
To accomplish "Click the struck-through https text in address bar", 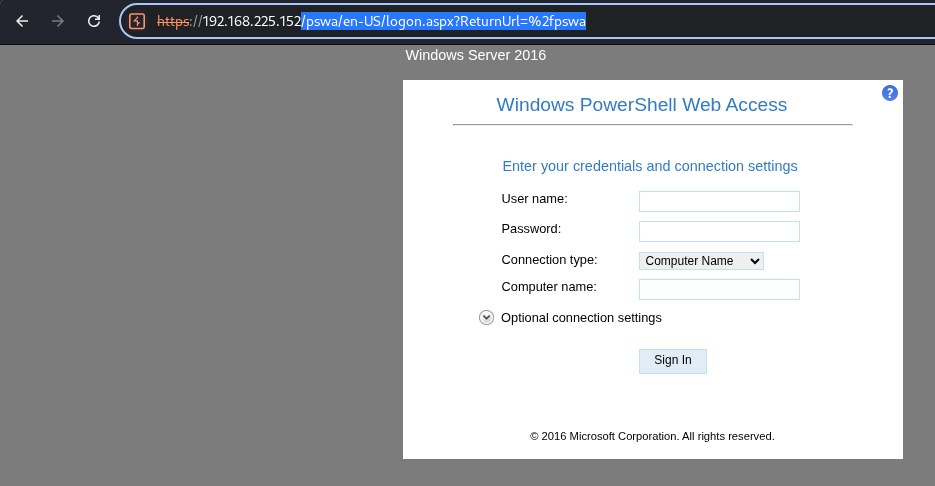I will [x=174, y=21].
